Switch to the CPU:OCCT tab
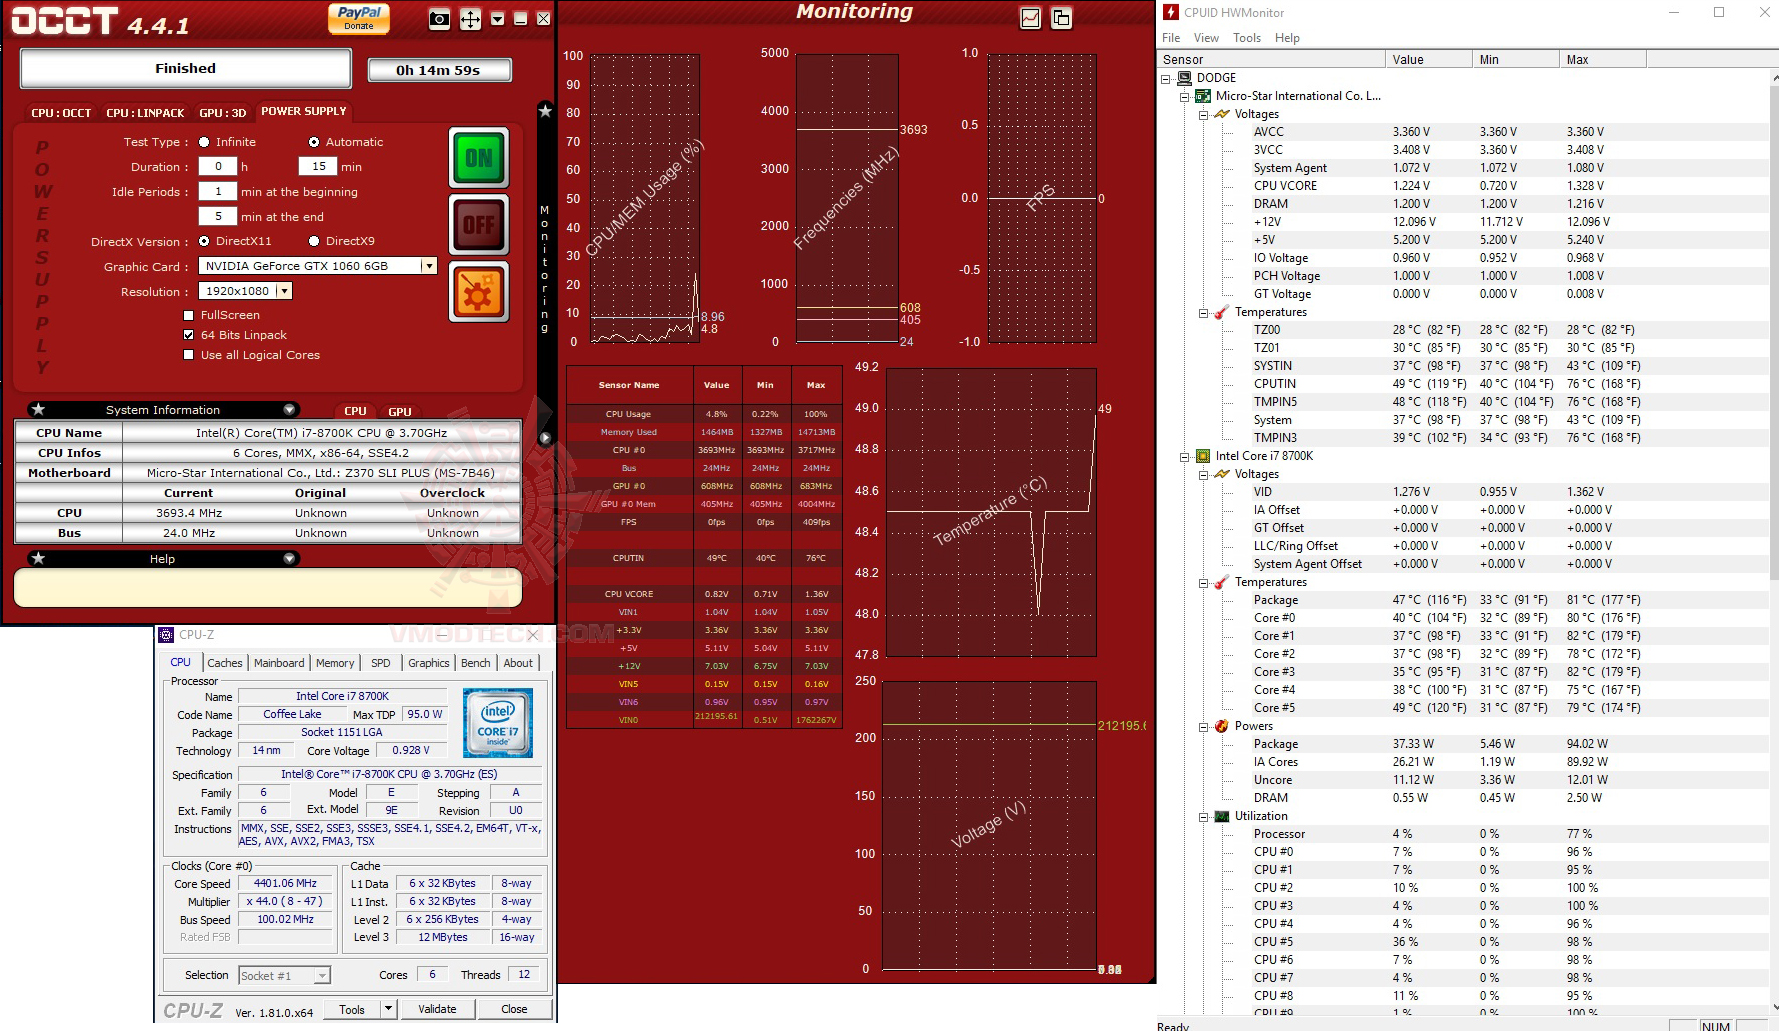 (61, 113)
